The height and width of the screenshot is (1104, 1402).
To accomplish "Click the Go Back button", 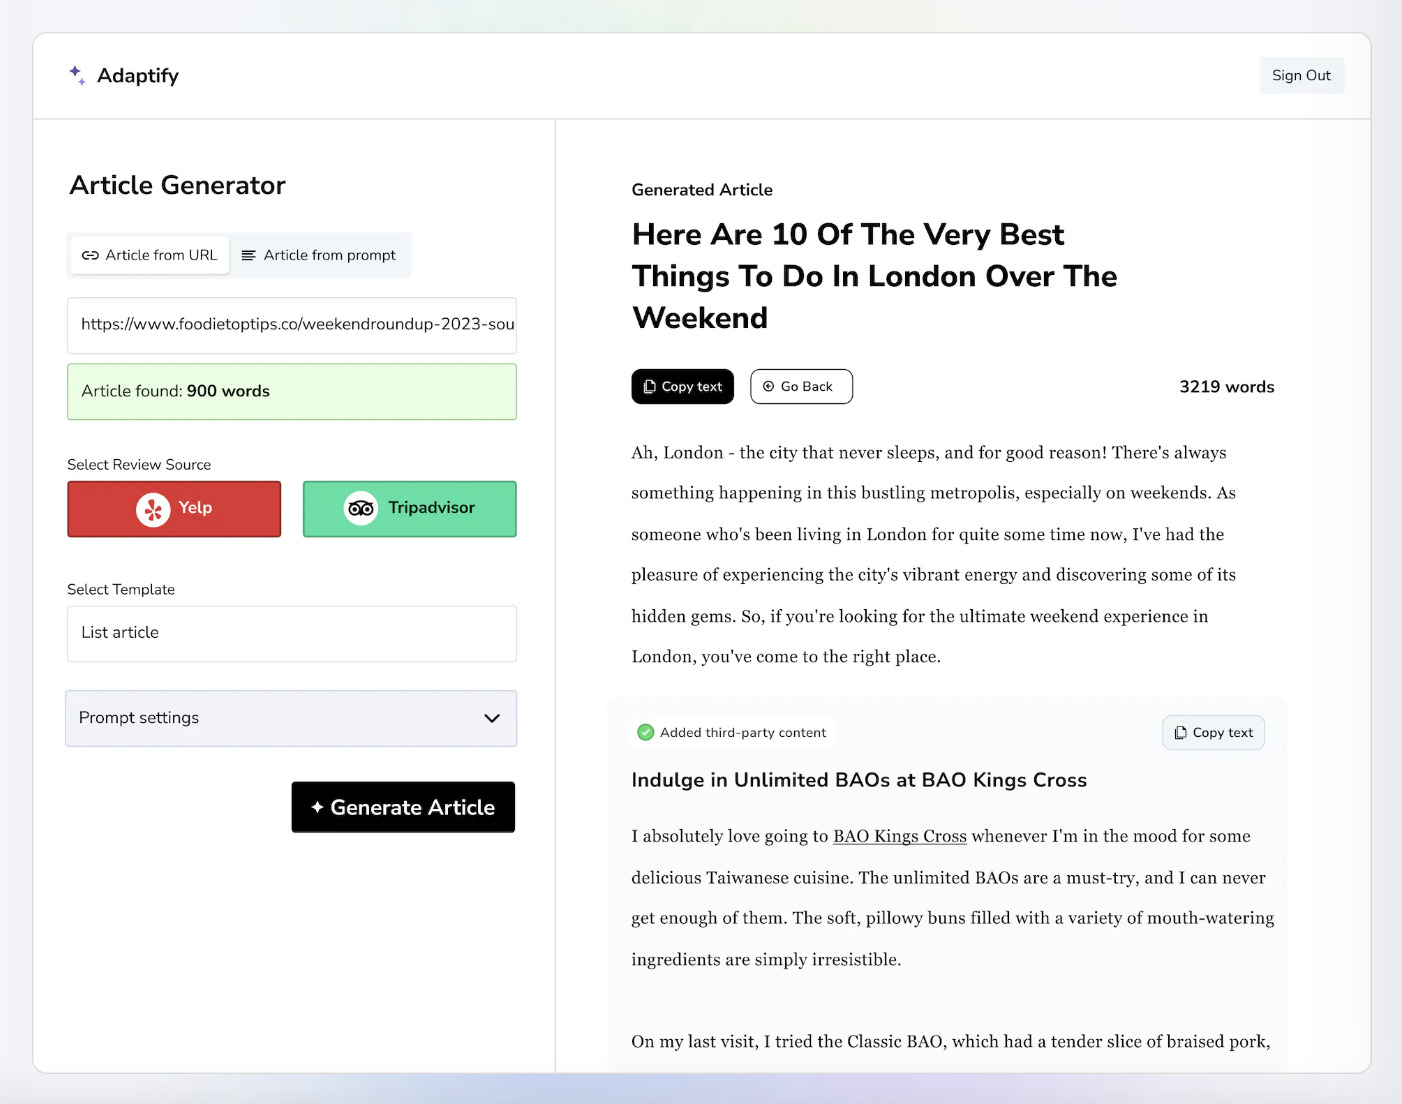I will click(x=801, y=386).
